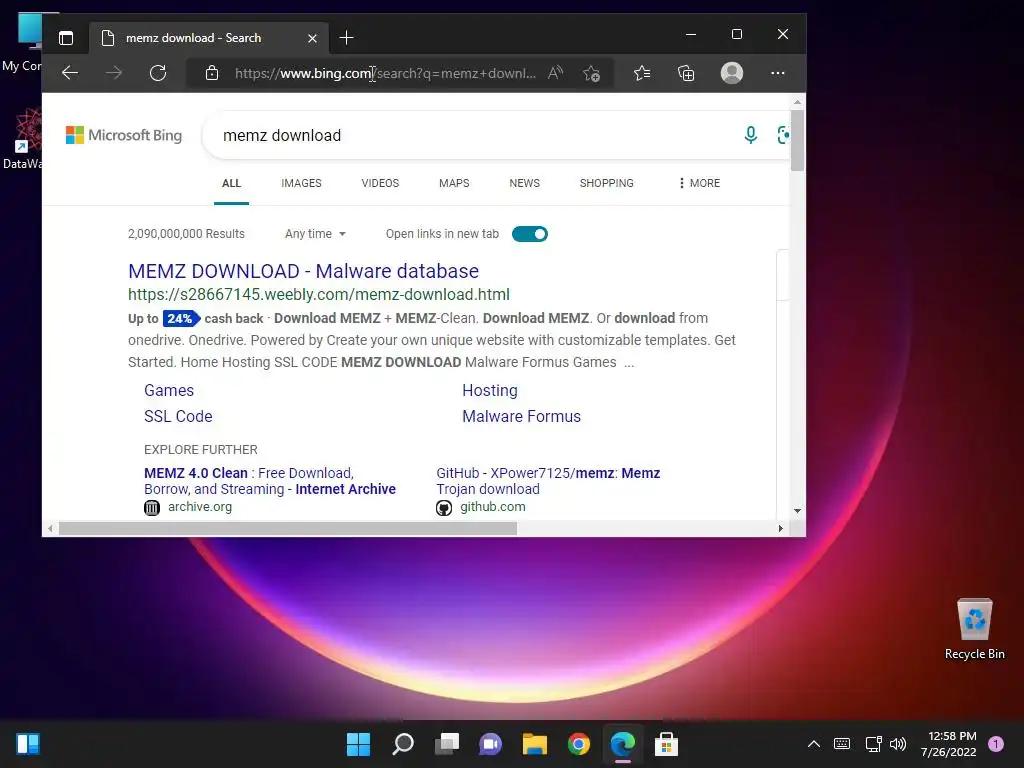Open the Games sublink

pos(169,391)
